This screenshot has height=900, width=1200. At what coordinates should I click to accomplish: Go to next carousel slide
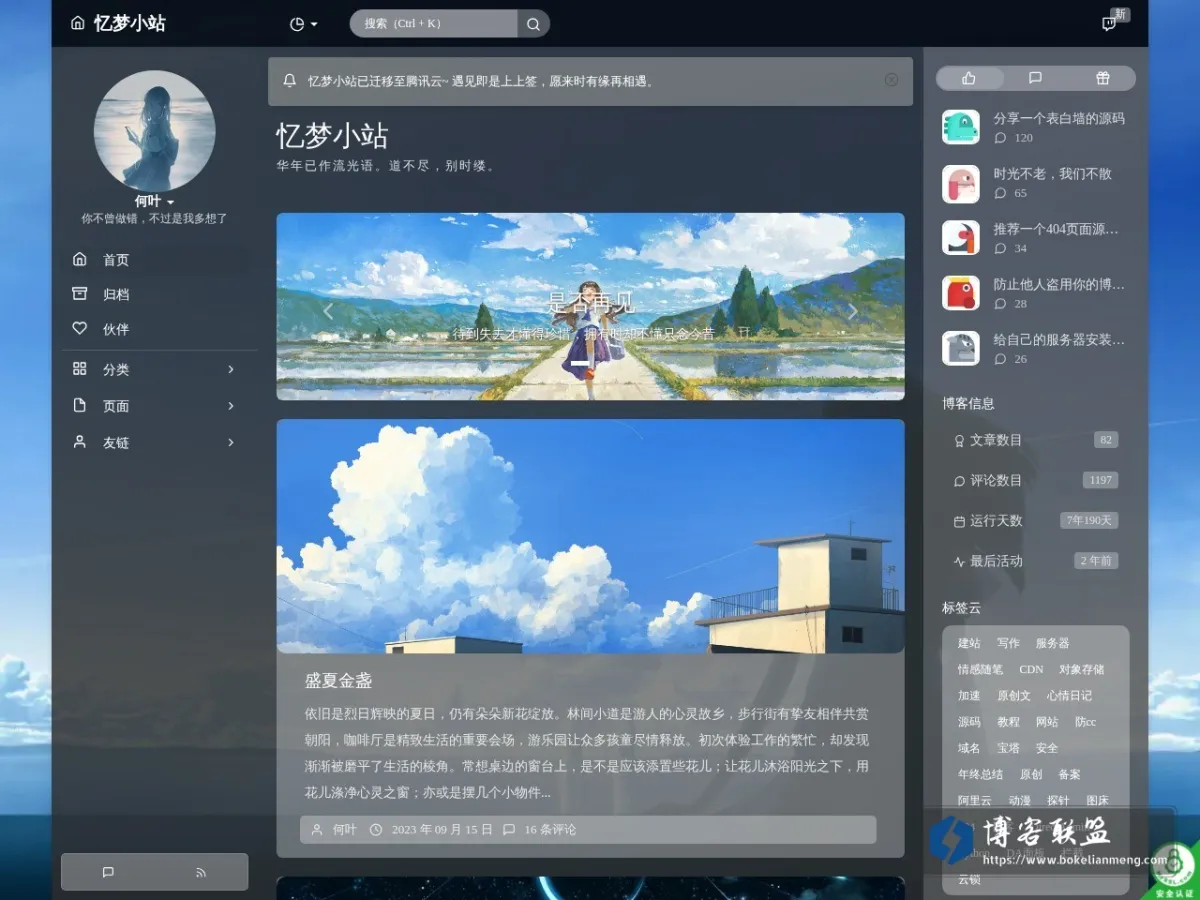point(852,311)
